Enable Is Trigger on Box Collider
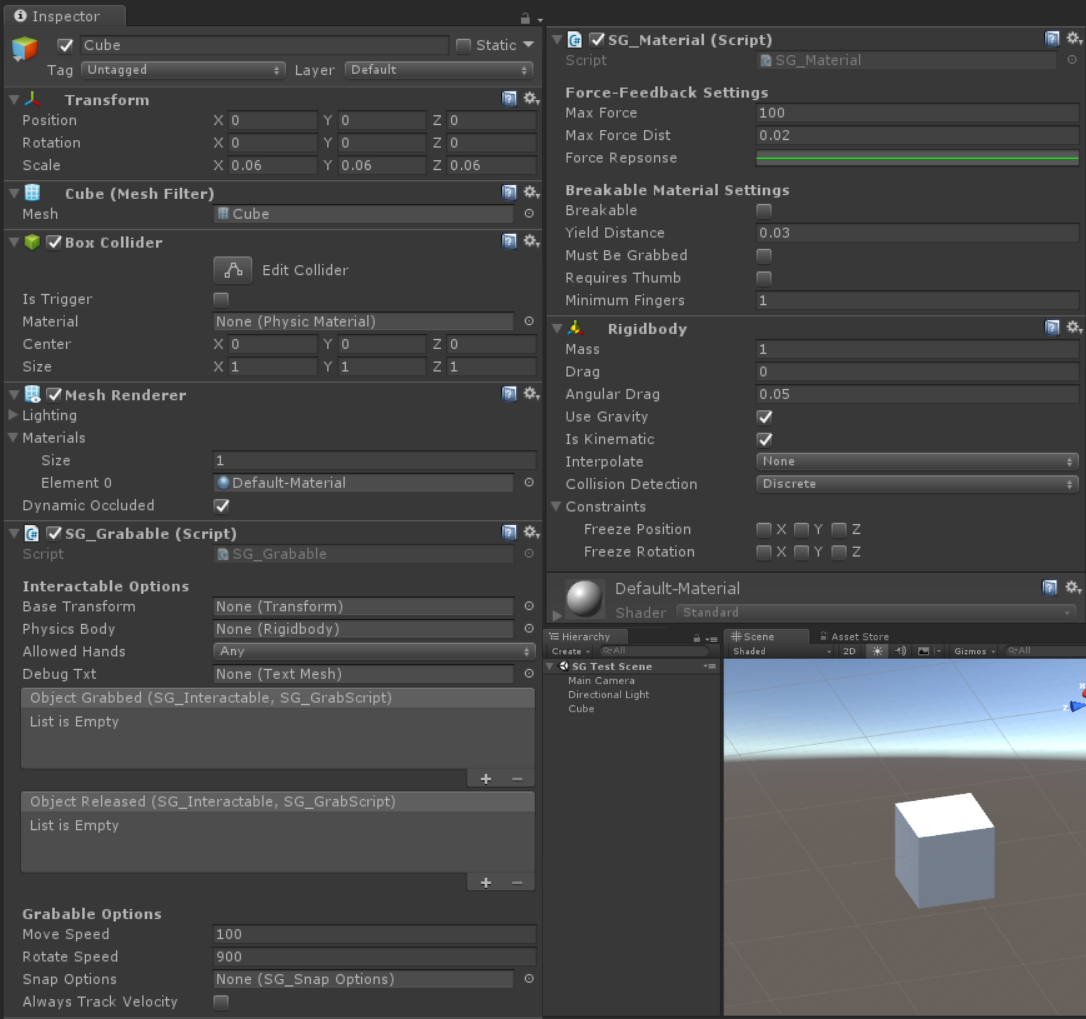 [x=221, y=299]
